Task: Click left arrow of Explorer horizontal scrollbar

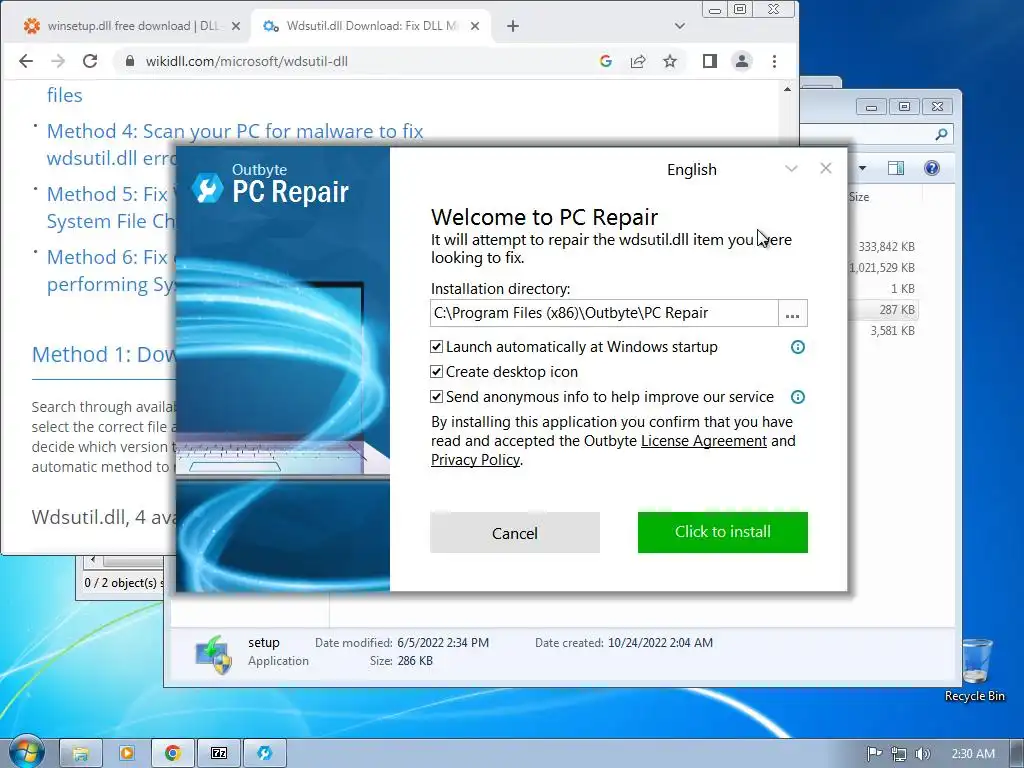Action: (x=93, y=560)
